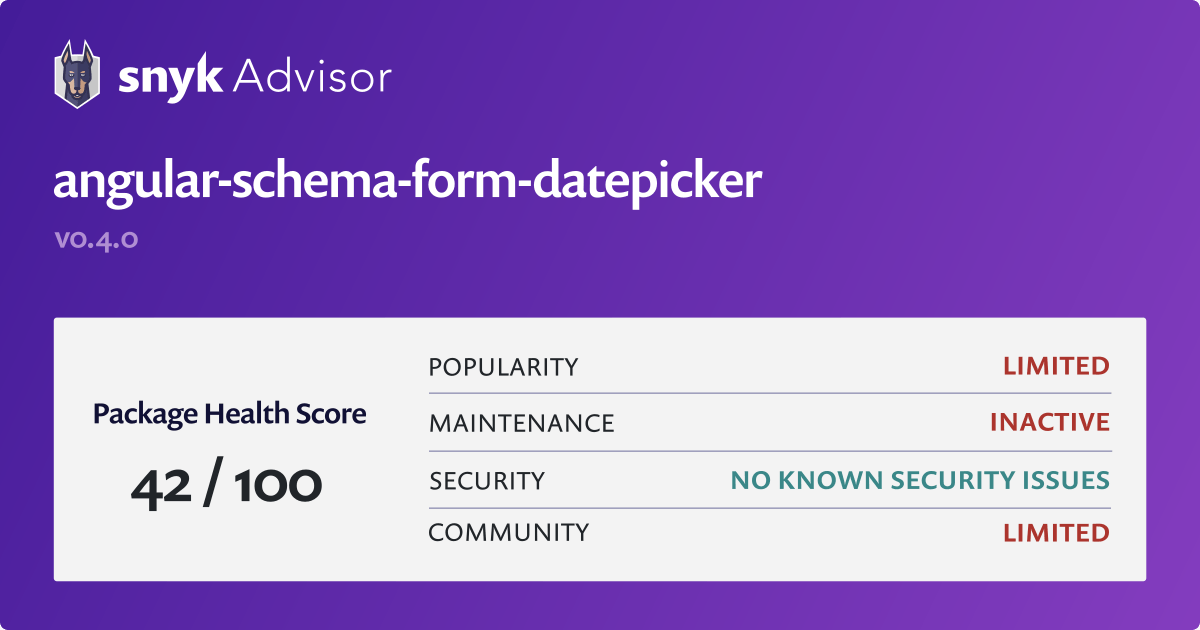
Task: Click the INACTIVE maintenance status
Action: pos(1049,422)
